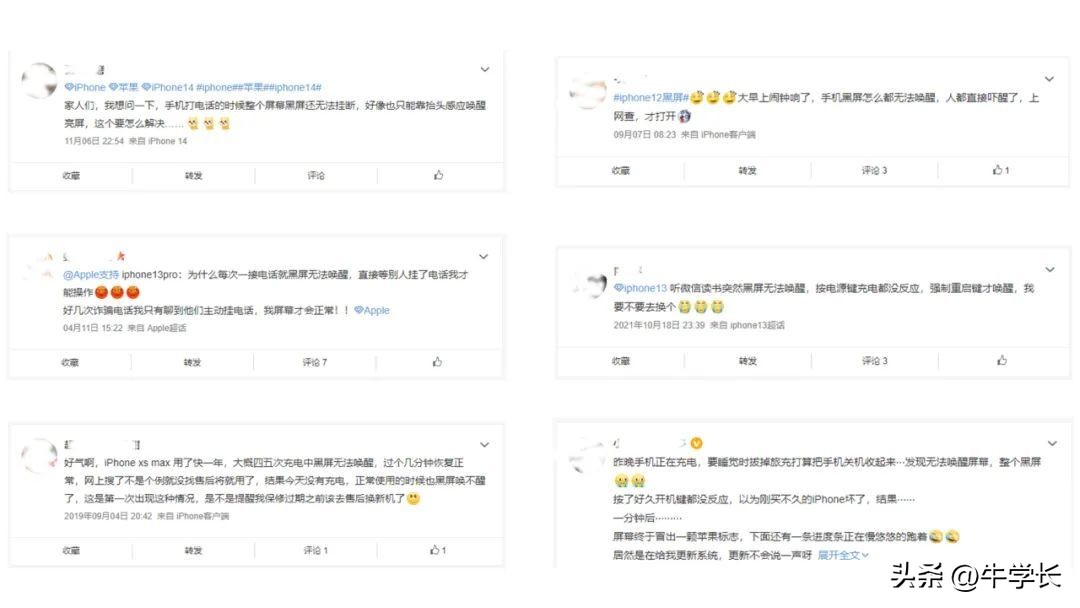Image resolution: width=1080 pixels, height=608 pixels.
Task: Click 评论 on the iPhone14 post
Action: point(316,176)
